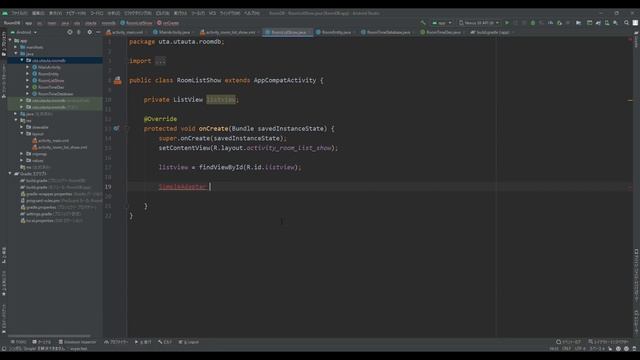Open the Event Log at bottom right
Viewport: 640px width, 360px height.
(x=569, y=342)
